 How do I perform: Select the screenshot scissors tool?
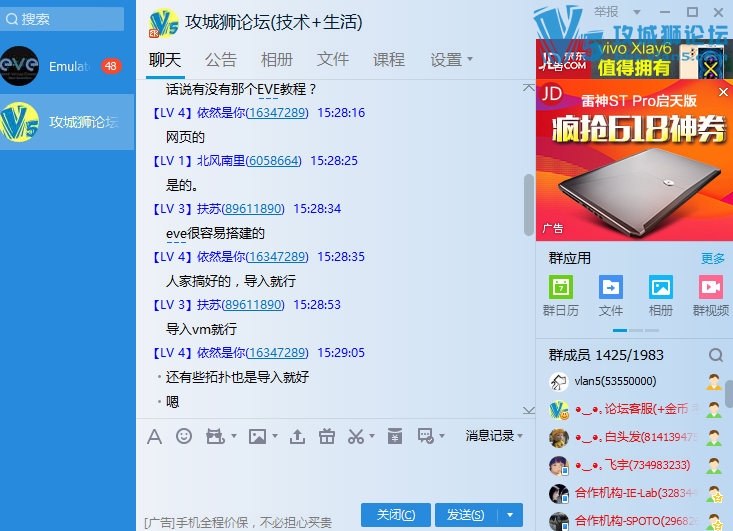(x=356, y=436)
